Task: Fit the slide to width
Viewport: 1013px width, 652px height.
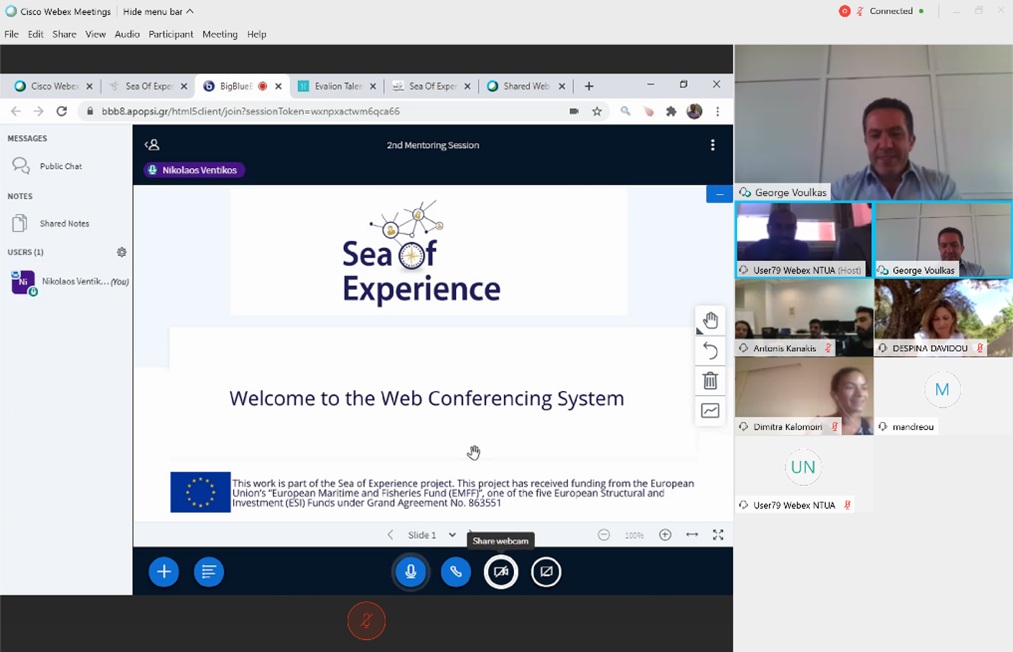Action: (692, 535)
